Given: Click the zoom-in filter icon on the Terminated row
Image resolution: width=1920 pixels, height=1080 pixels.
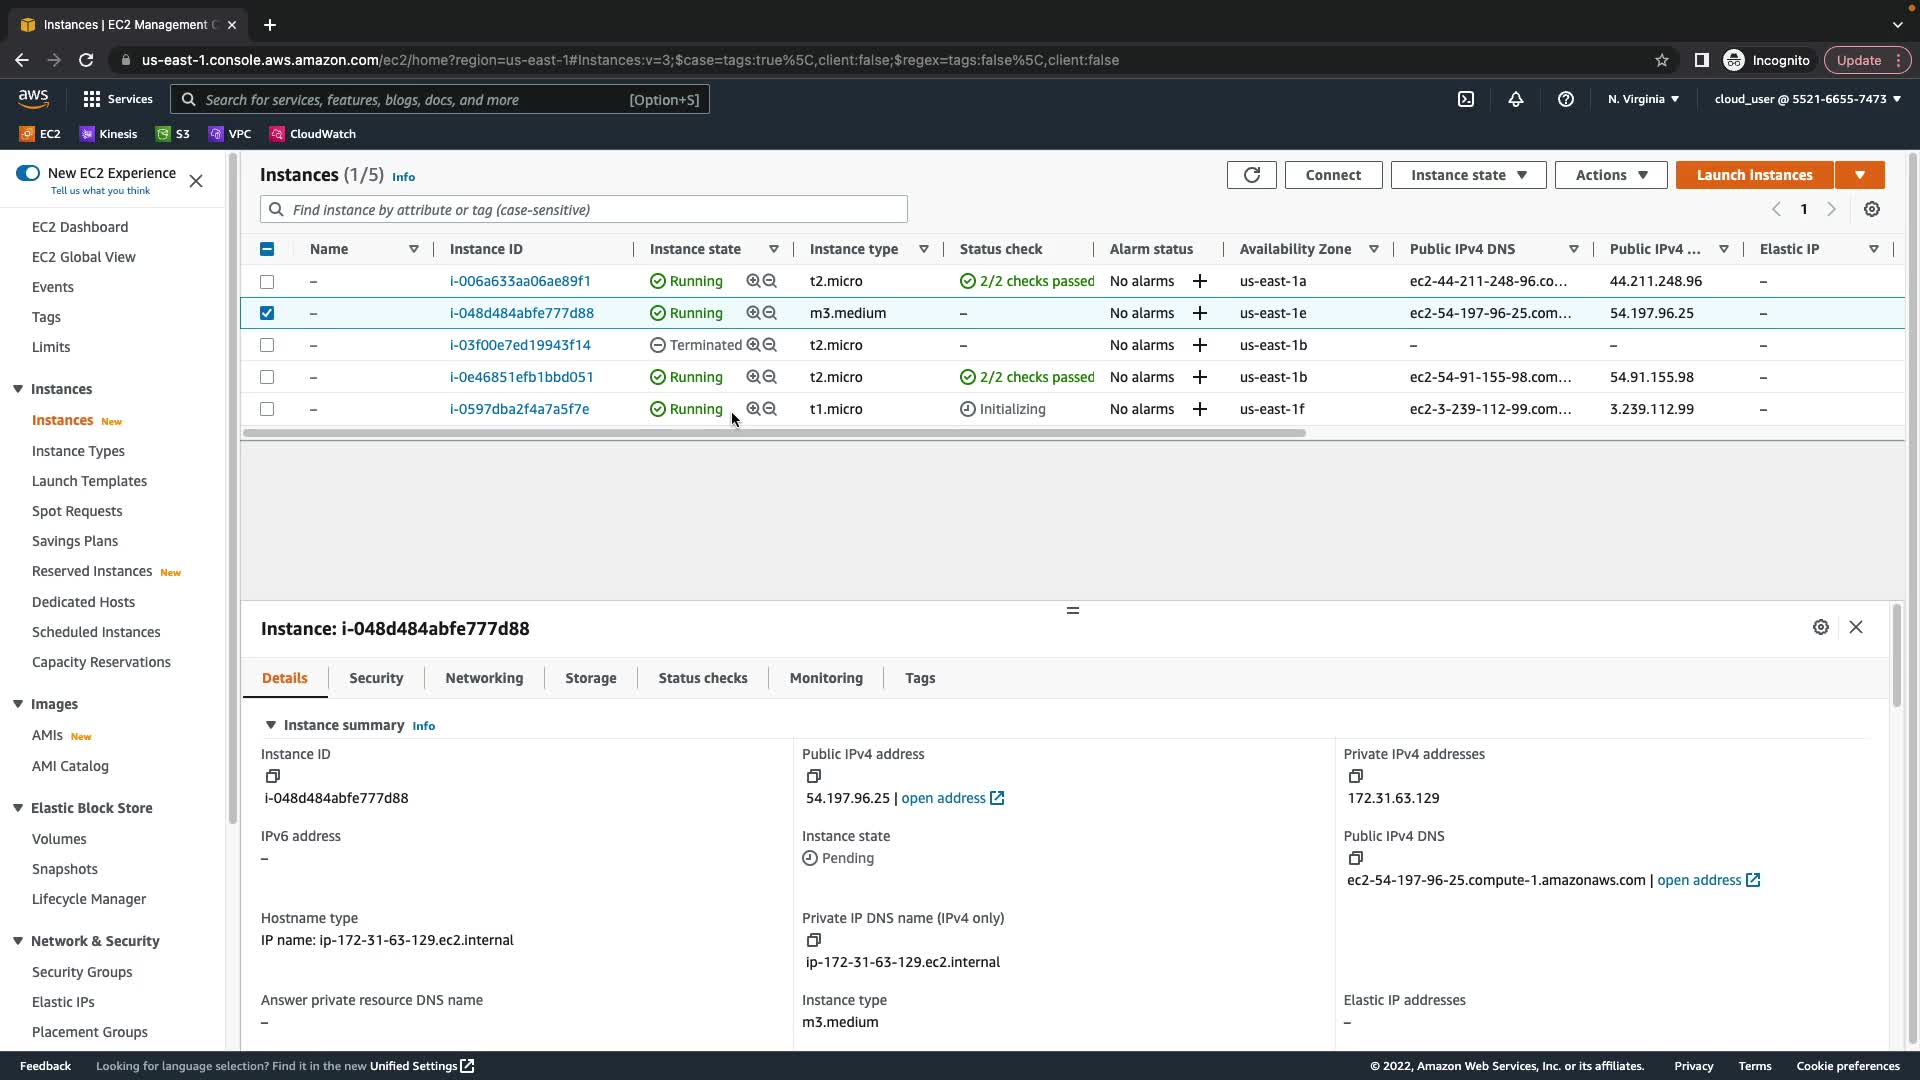Looking at the screenshot, I should click(x=753, y=345).
